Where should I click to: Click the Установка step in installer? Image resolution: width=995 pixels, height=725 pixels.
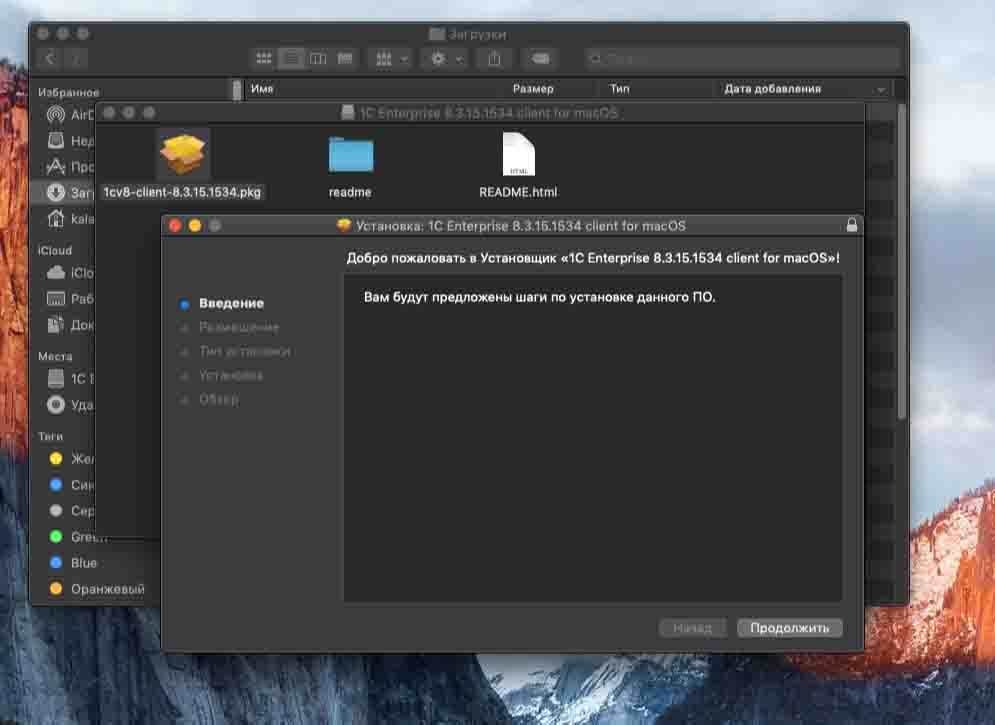[x=230, y=376]
